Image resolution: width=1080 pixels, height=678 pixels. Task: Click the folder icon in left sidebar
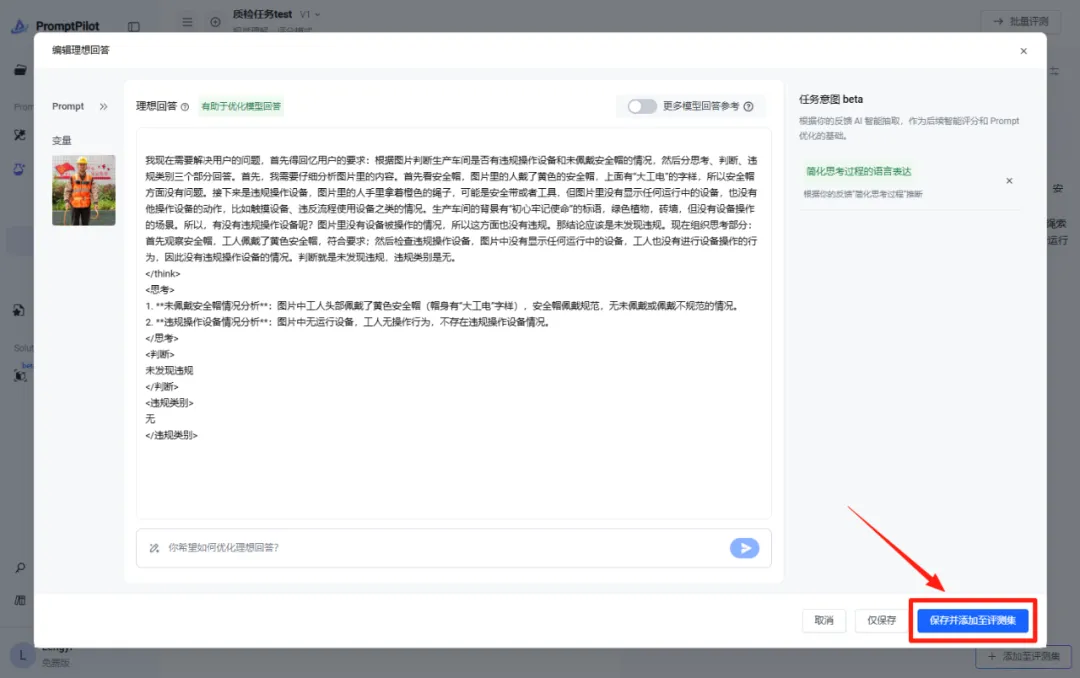(x=20, y=70)
